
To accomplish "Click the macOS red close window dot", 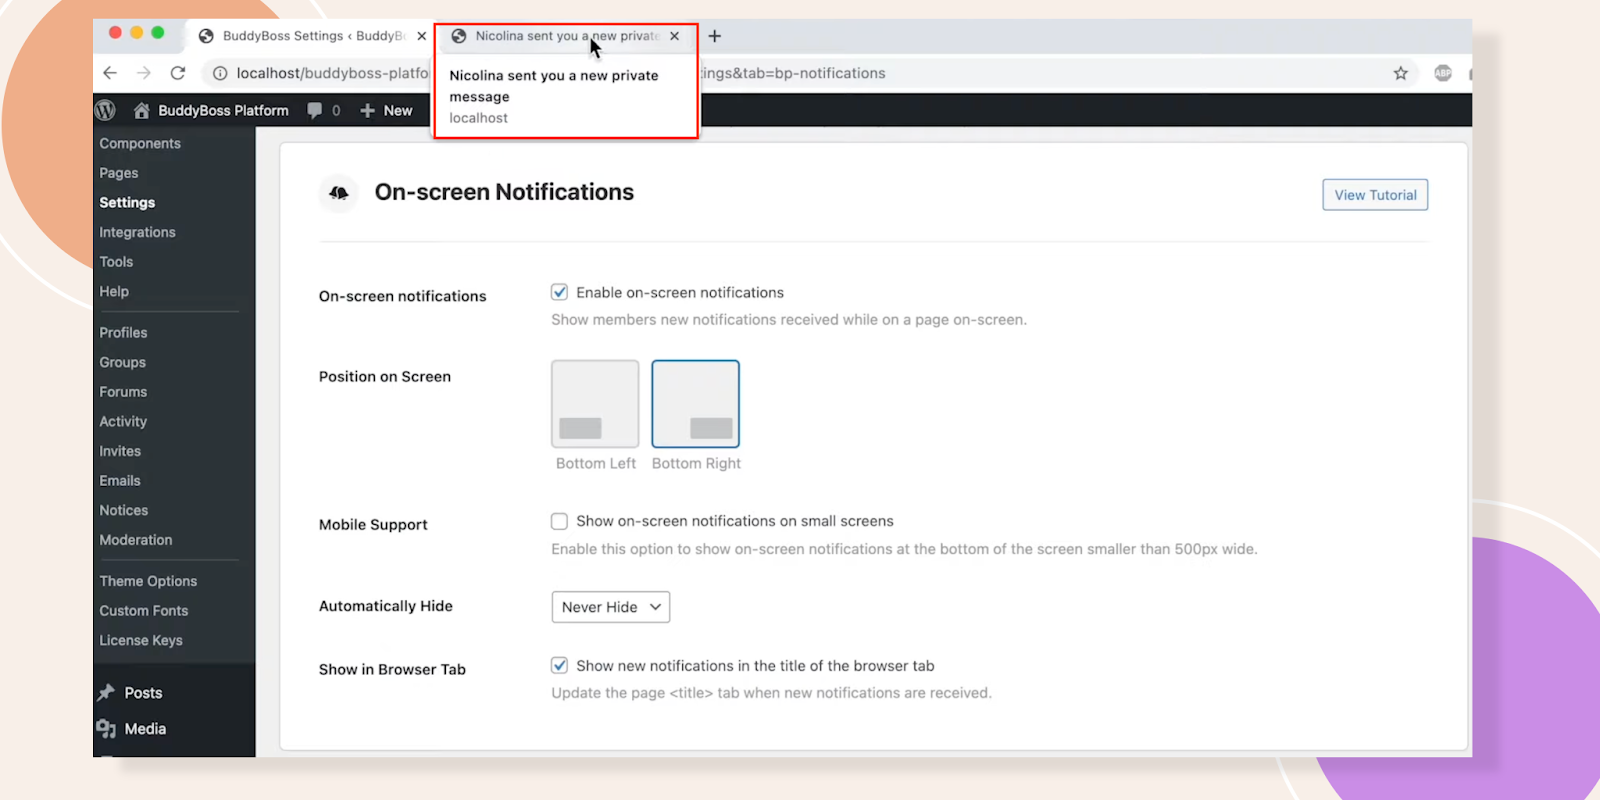I will click(115, 33).
